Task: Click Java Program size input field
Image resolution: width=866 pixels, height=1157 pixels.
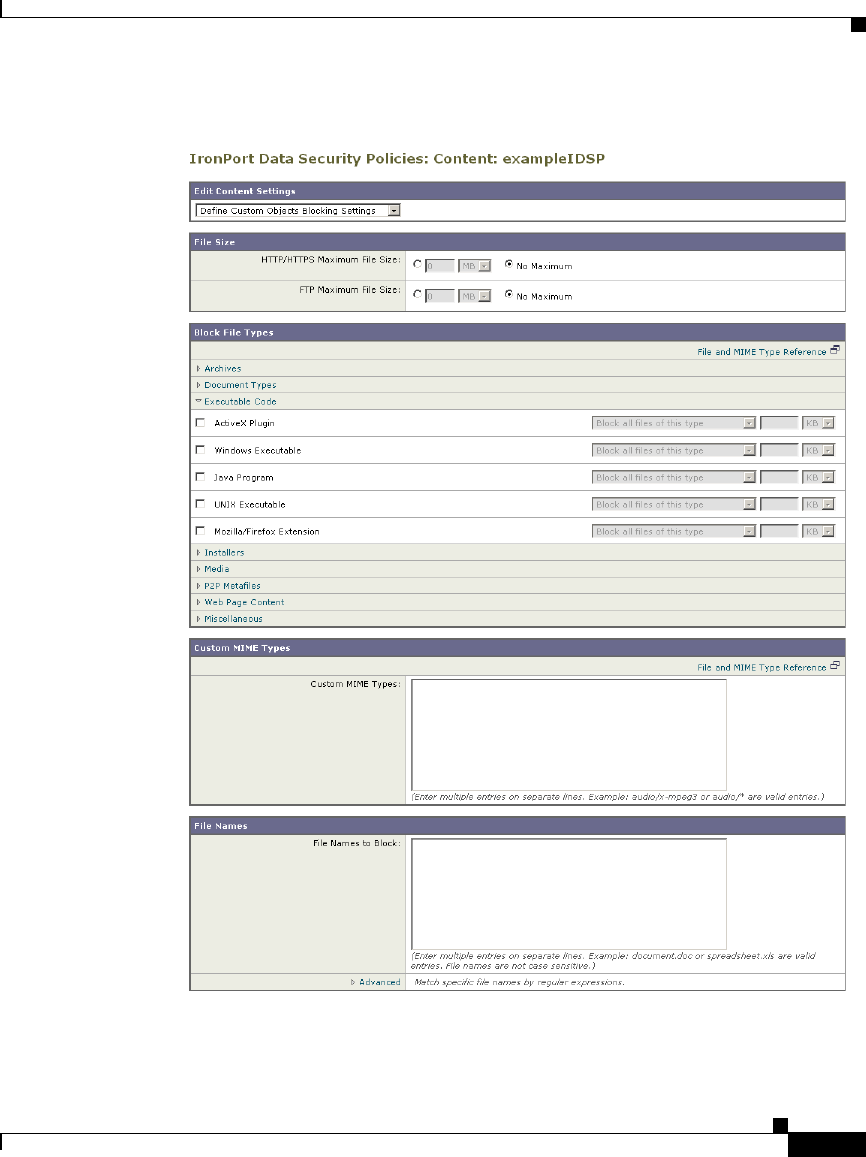Action: pyautogui.click(x=779, y=477)
